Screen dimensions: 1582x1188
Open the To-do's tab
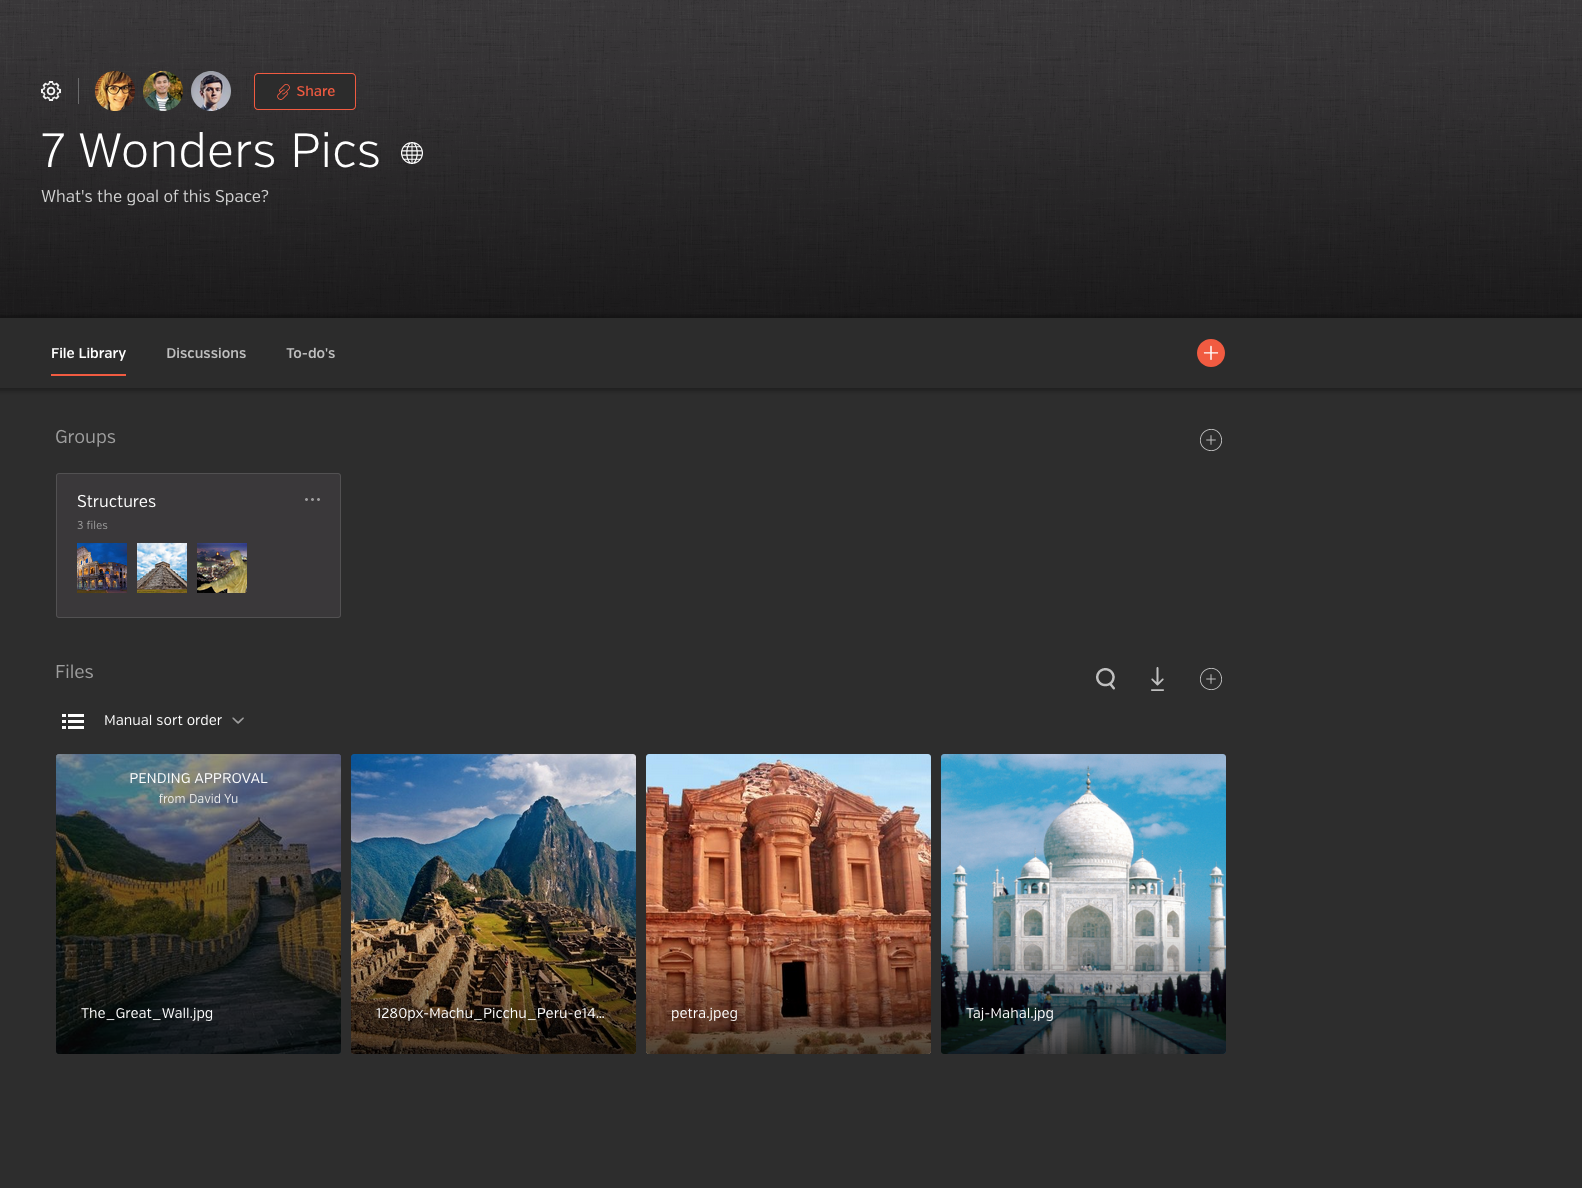coord(311,353)
